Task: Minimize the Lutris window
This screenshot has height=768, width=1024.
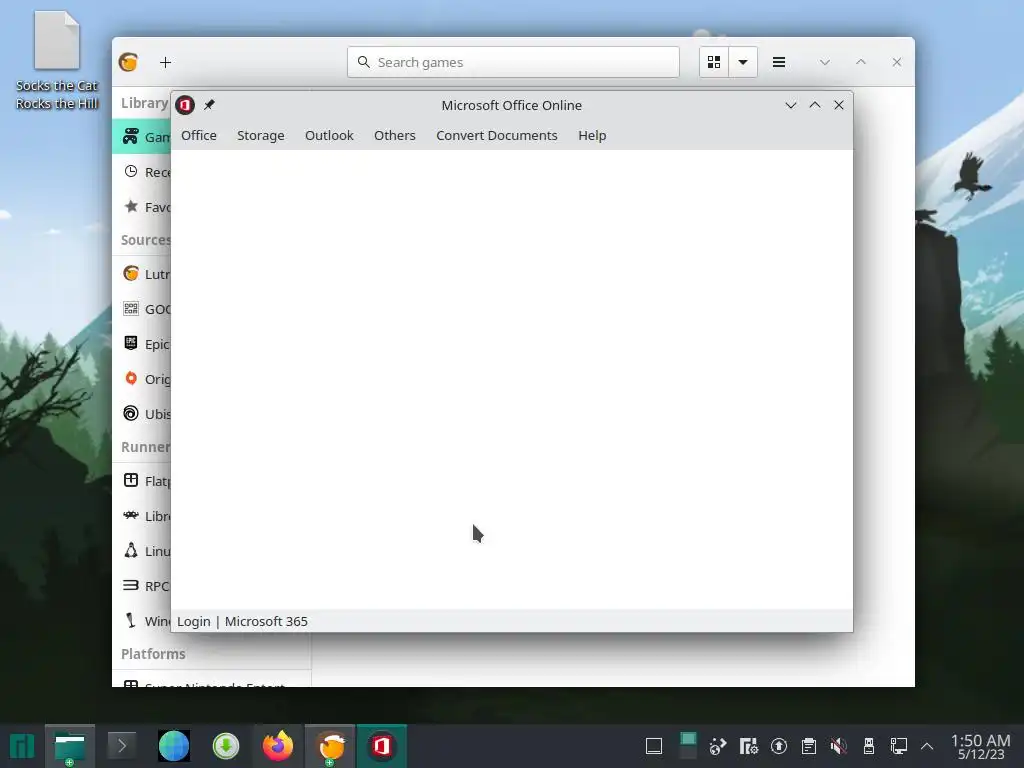Action: 825,62
